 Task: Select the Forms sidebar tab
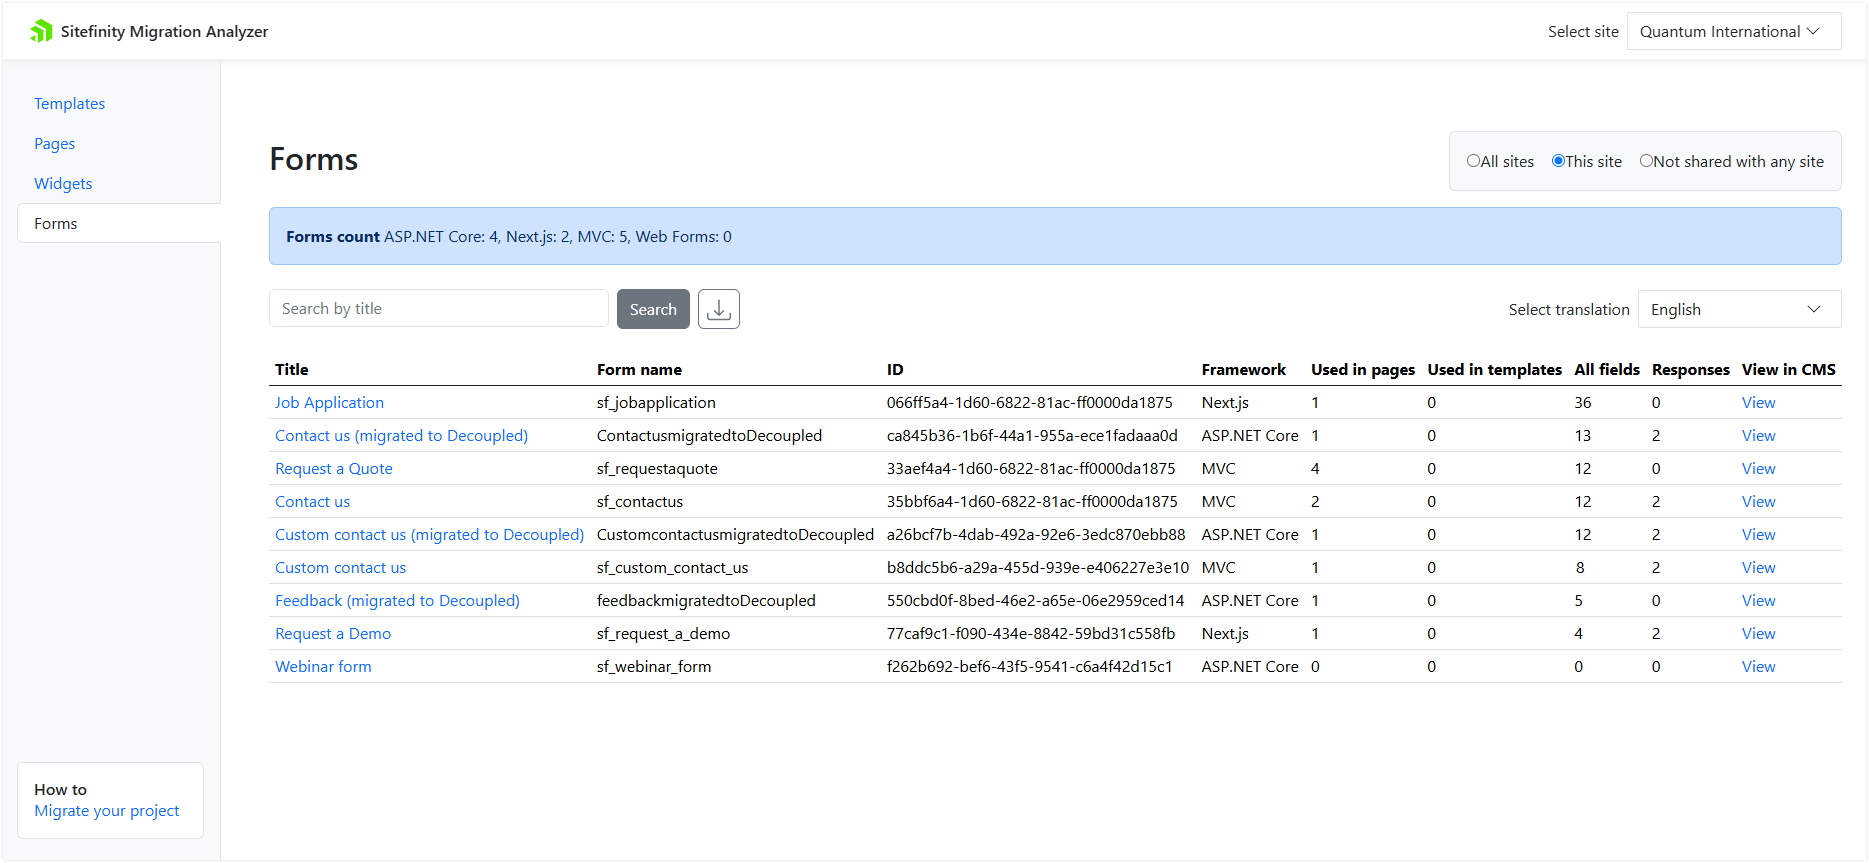56,223
